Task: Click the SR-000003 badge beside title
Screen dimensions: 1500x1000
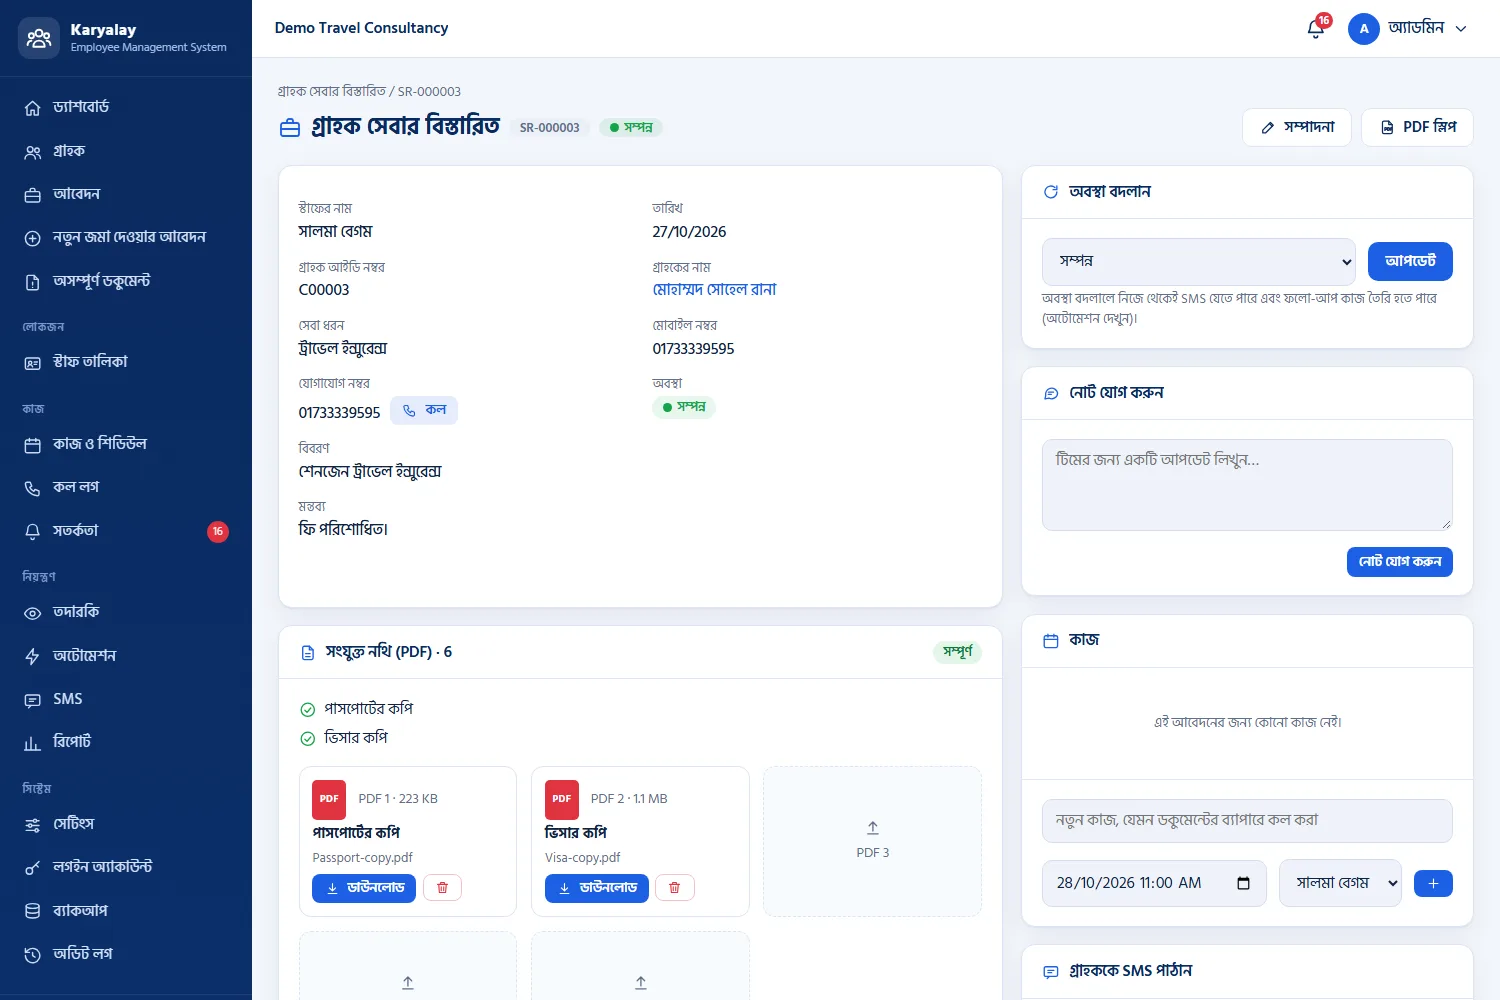Action: click(549, 128)
